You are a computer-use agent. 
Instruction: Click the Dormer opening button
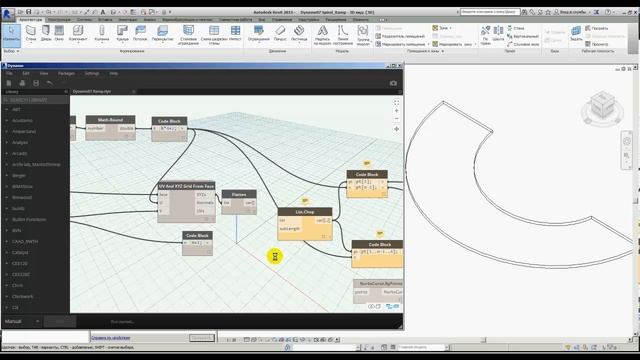coord(523,44)
